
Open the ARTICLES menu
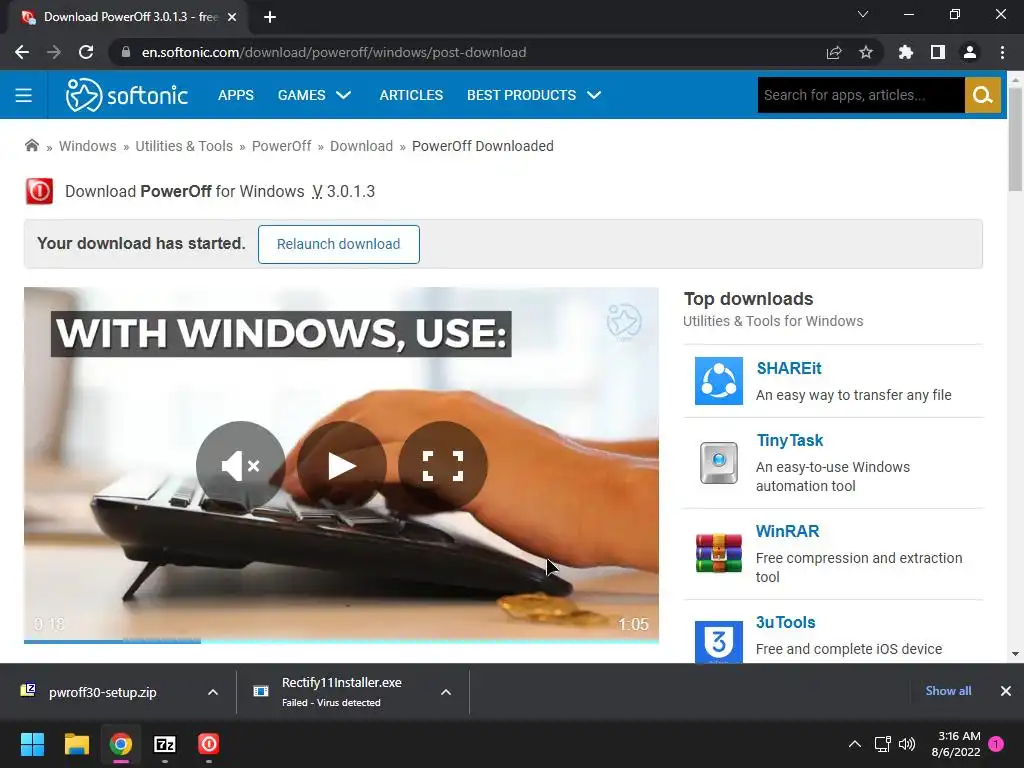[x=411, y=95]
